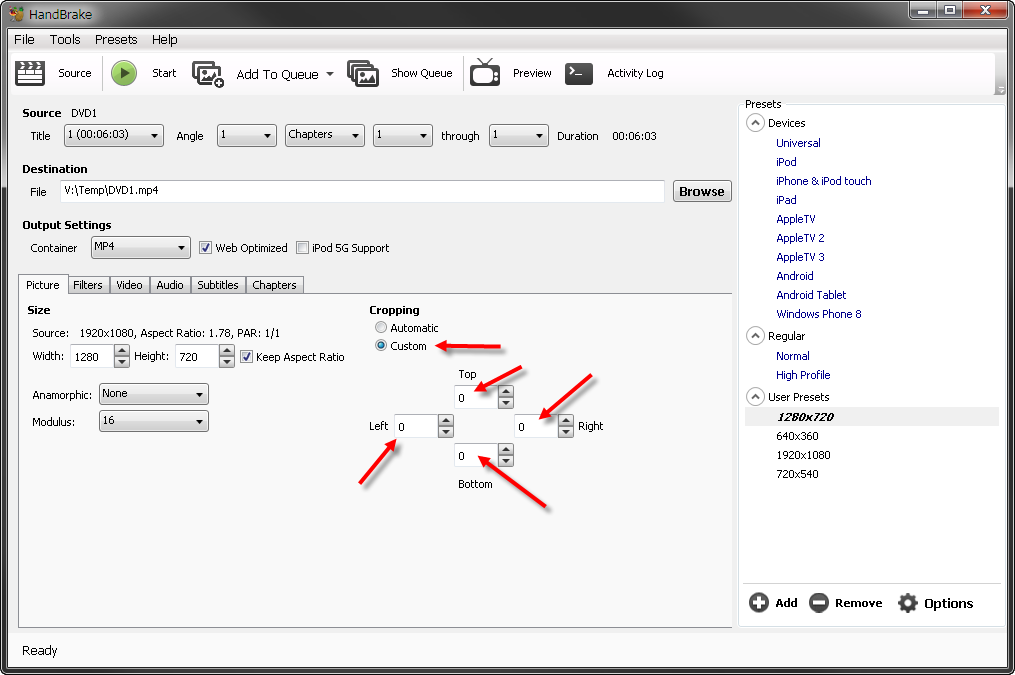The image size is (1015, 675).
Task: Open the Container MP4 dropdown
Action: tap(140, 247)
